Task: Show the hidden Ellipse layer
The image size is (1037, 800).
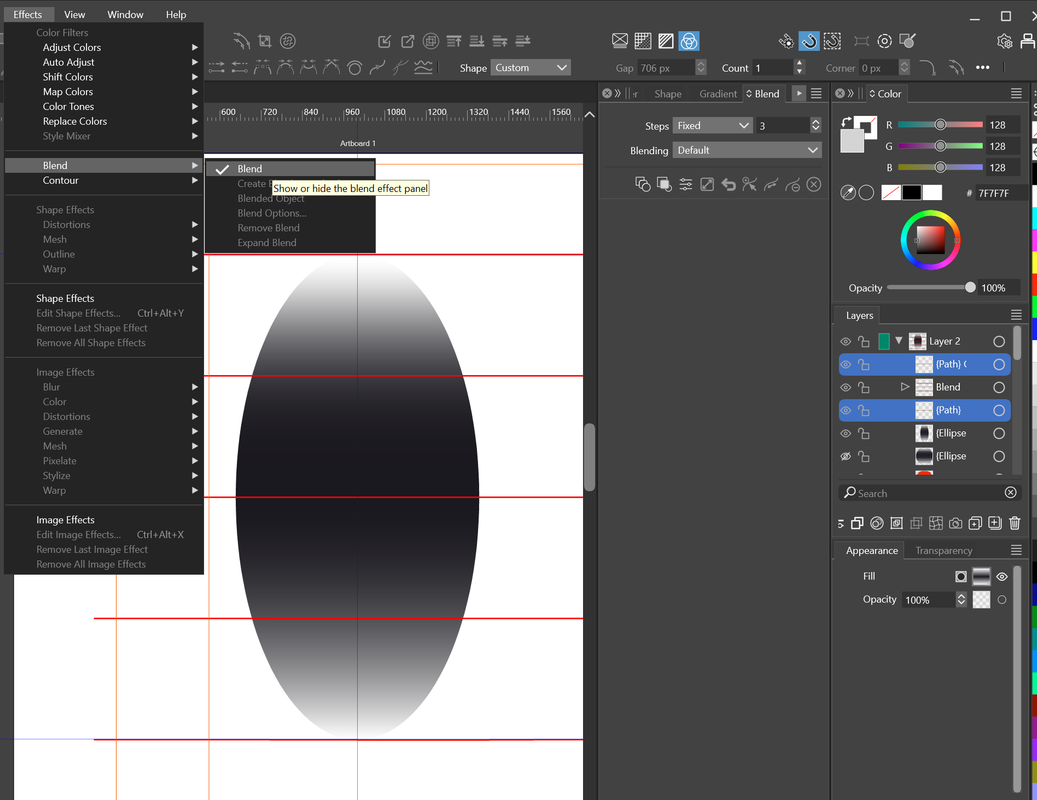Action: click(846, 456)
